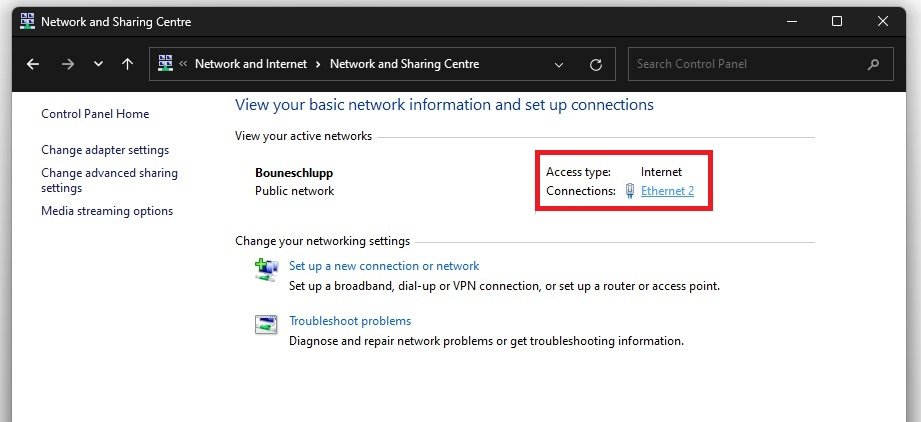
Task: Go back with the left arrow button
Action: [x=33, y=64]
